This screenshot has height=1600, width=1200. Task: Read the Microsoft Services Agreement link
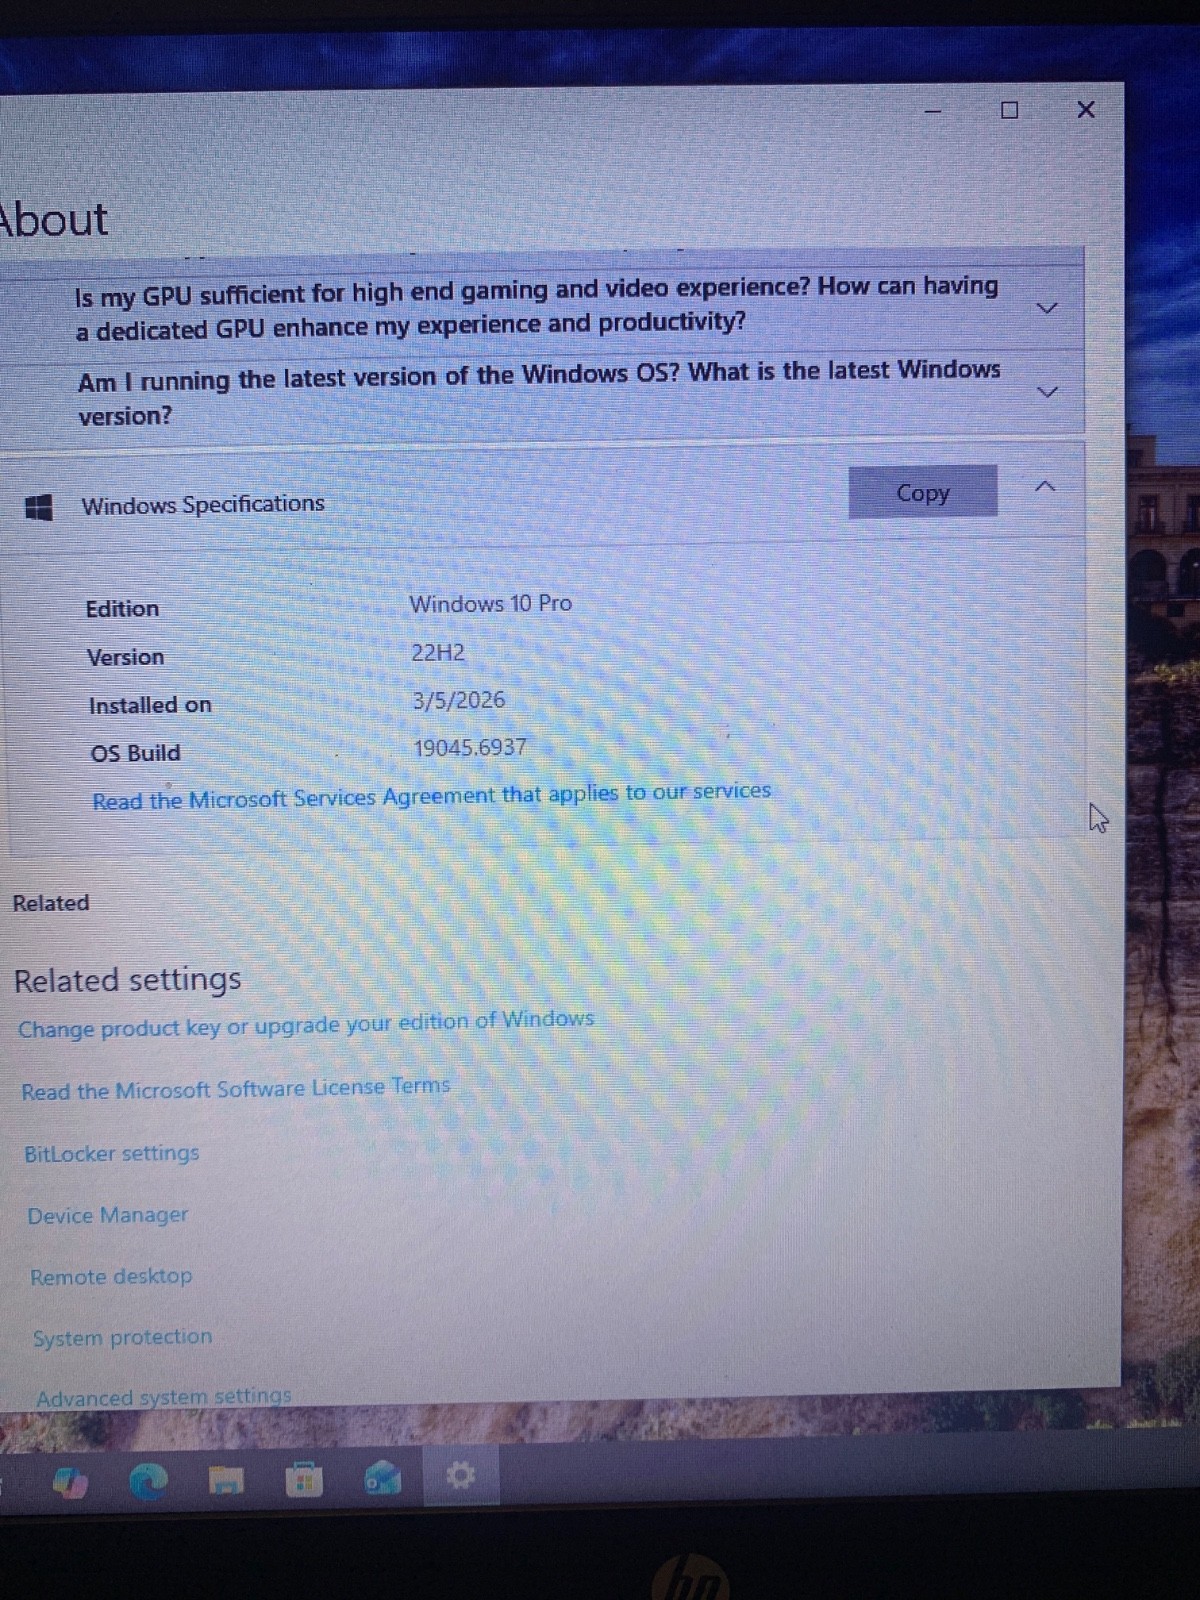[431, 796]
